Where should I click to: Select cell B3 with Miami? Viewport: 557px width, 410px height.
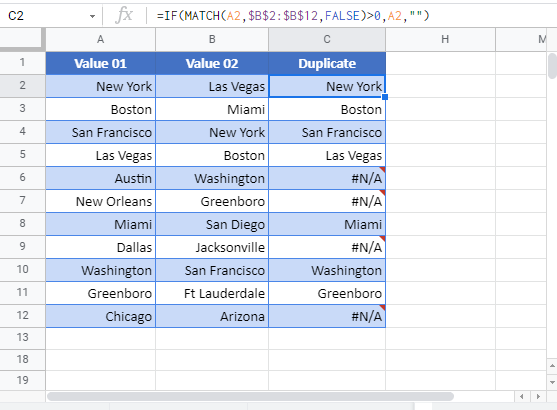[212, 109]
